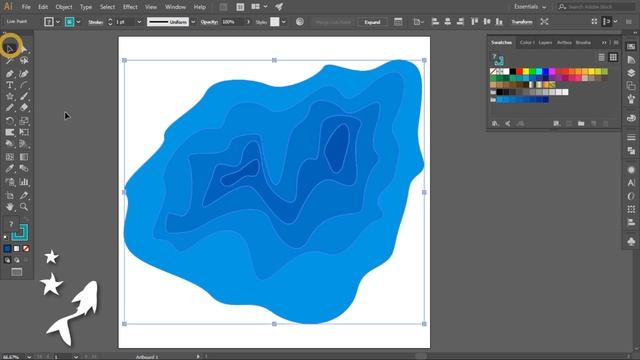The height and width of the screenshot is (360, 640).
Task: Click vertical align top icon
Action: coord(474,22)
